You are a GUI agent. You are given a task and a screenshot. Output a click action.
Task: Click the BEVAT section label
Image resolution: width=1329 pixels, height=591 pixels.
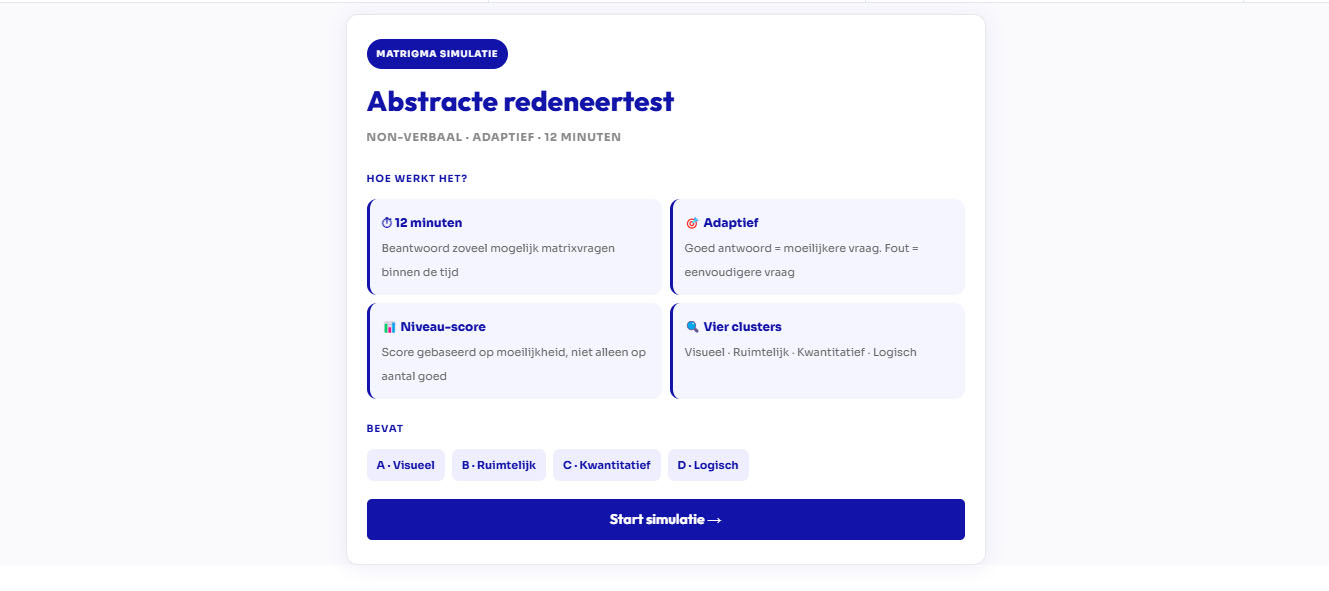coord(384,428)
